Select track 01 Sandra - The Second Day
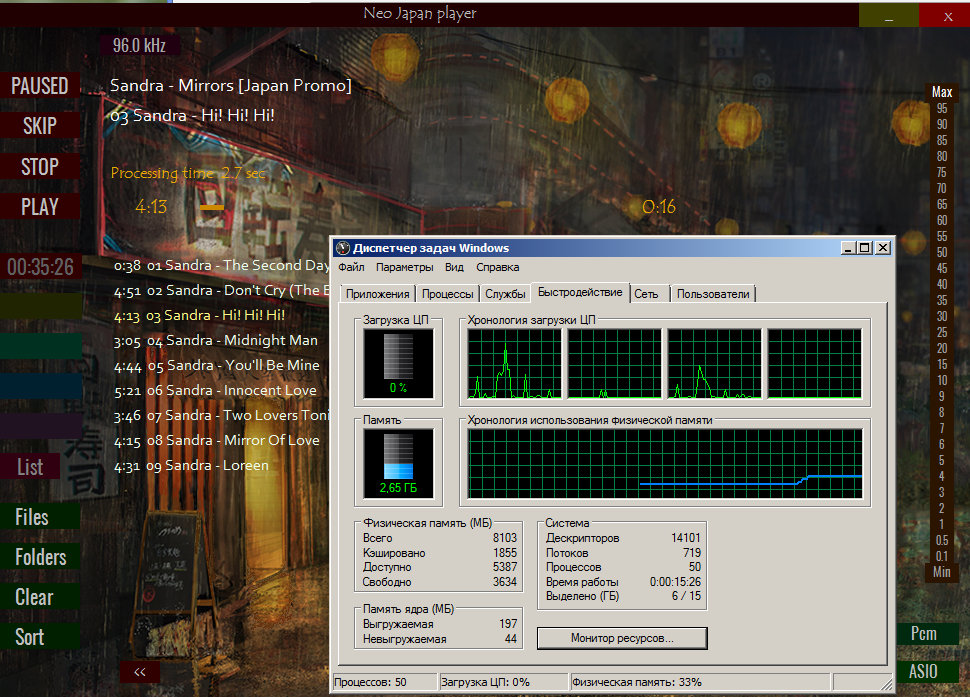The image size is (970, 697). 221,265
